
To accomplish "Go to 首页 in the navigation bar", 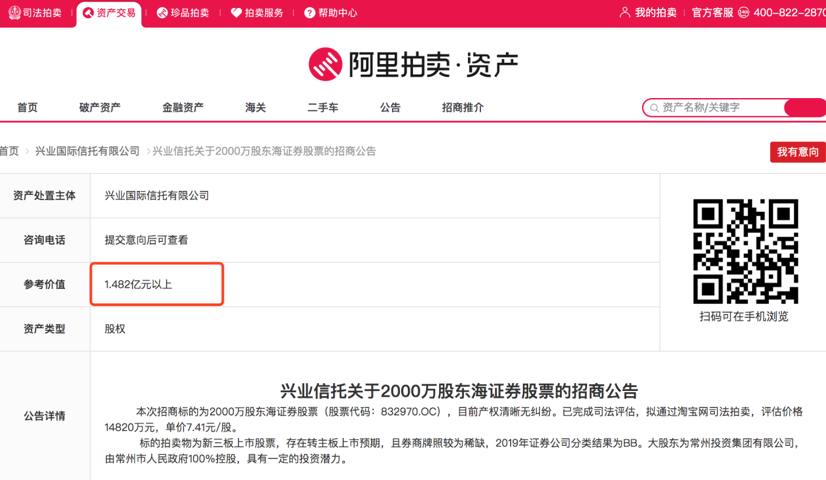I will pyautogui.click(x=27, y=107).
